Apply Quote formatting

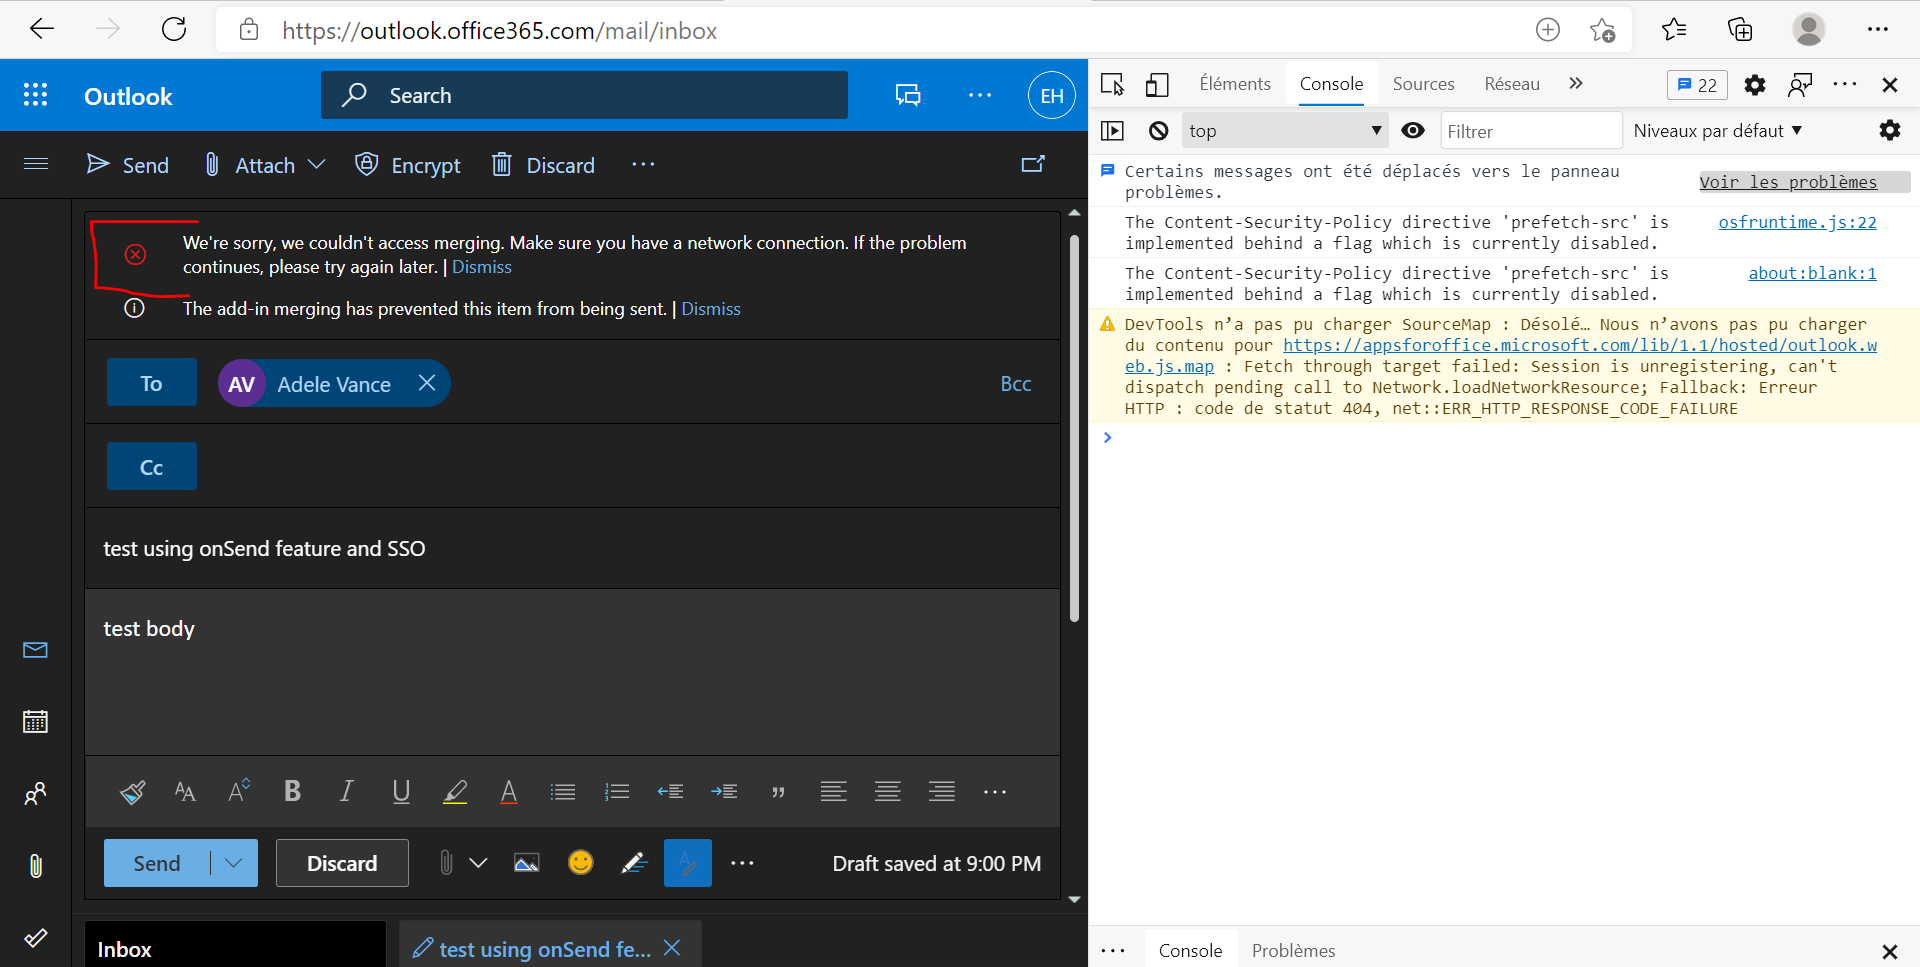pos(778,792)
